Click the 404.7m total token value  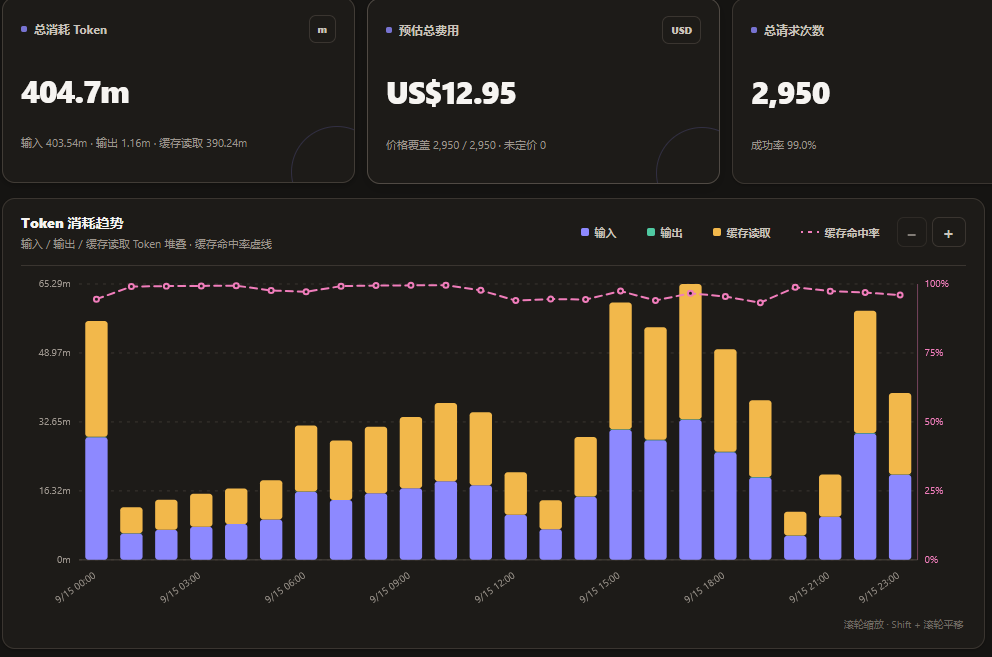coord(75,93)
